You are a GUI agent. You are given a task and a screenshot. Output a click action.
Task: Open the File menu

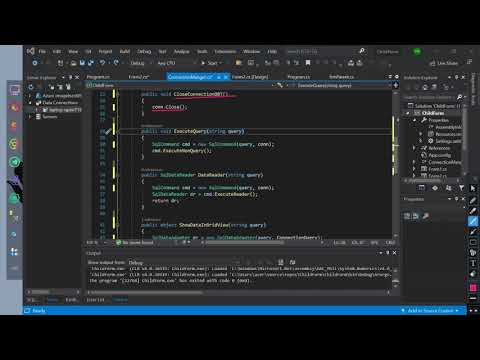point(42,51)
